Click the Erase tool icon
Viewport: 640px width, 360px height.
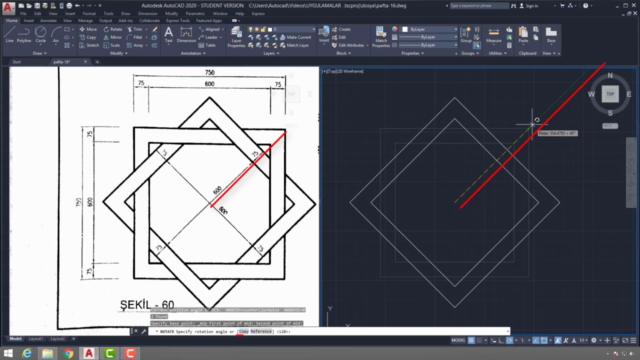[155, 29]
